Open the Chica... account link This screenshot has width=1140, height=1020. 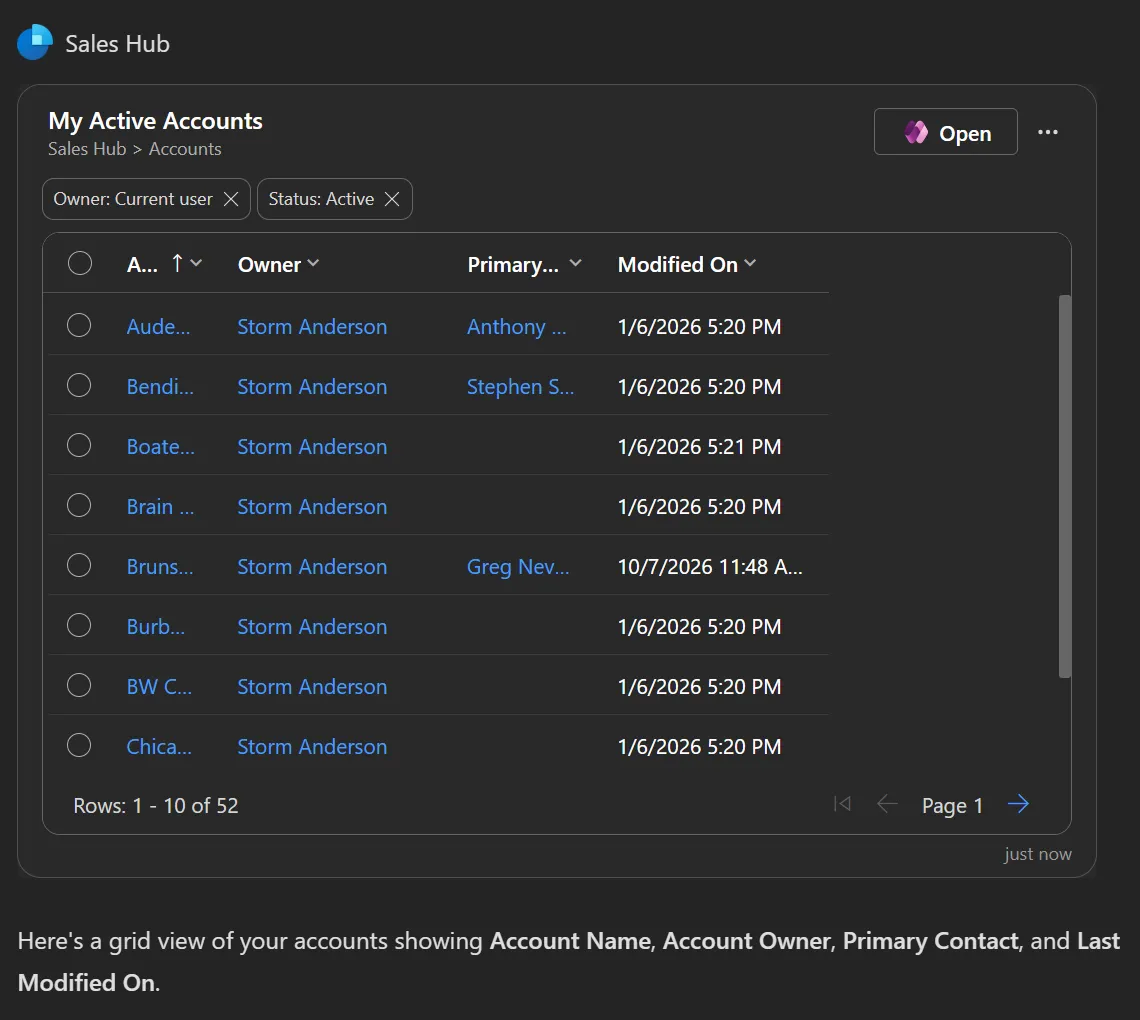click(159, 747)
